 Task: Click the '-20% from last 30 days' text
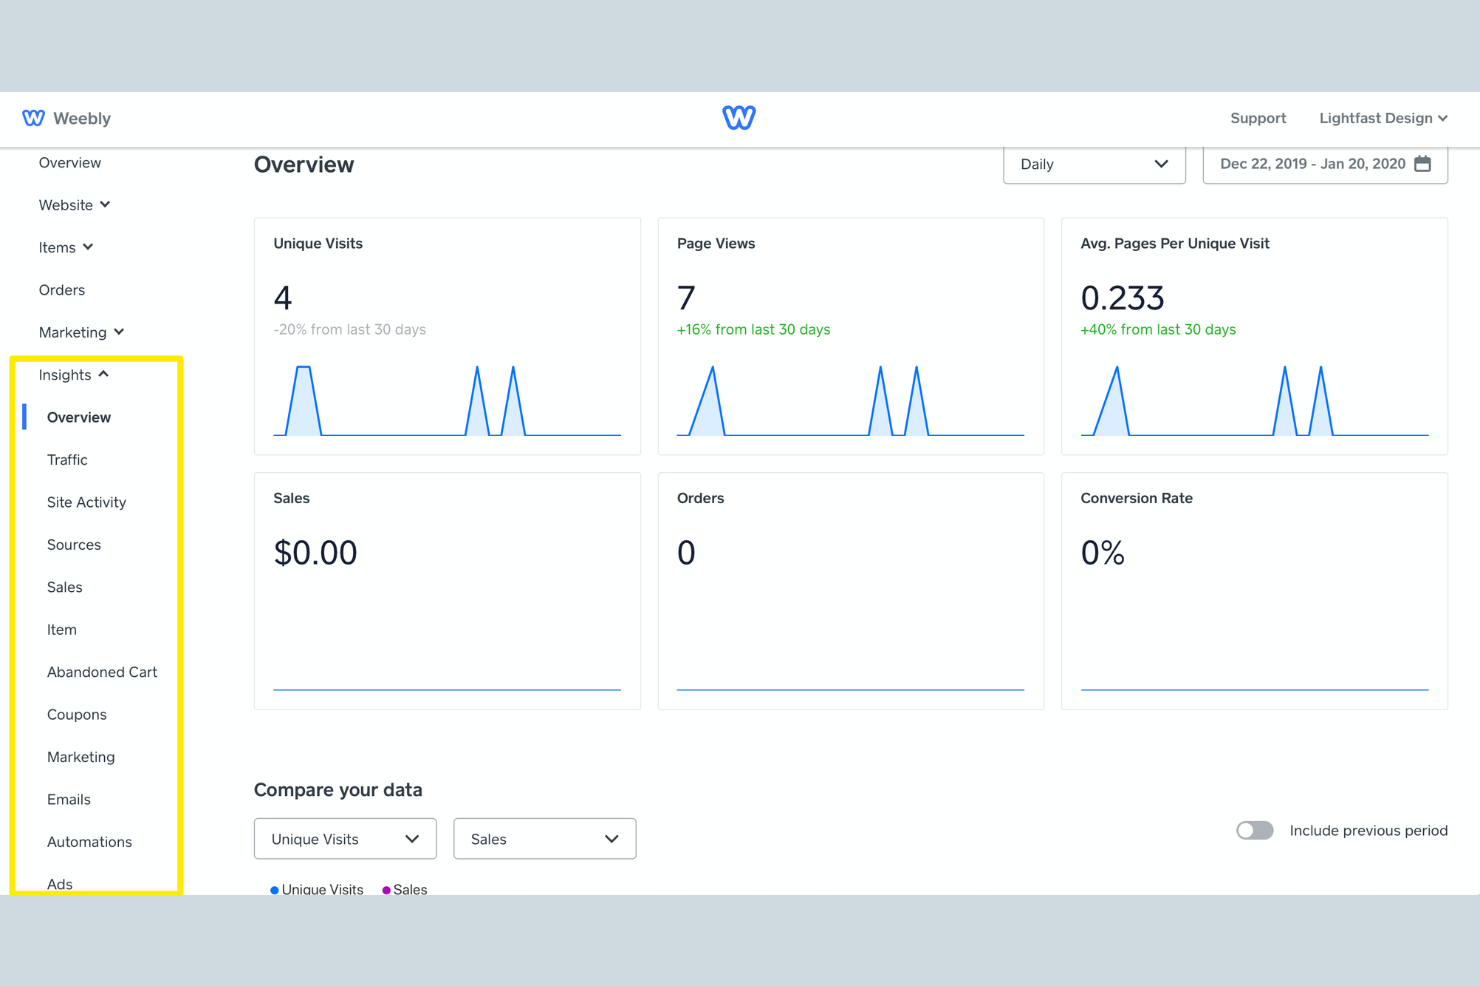coord(350,330)
